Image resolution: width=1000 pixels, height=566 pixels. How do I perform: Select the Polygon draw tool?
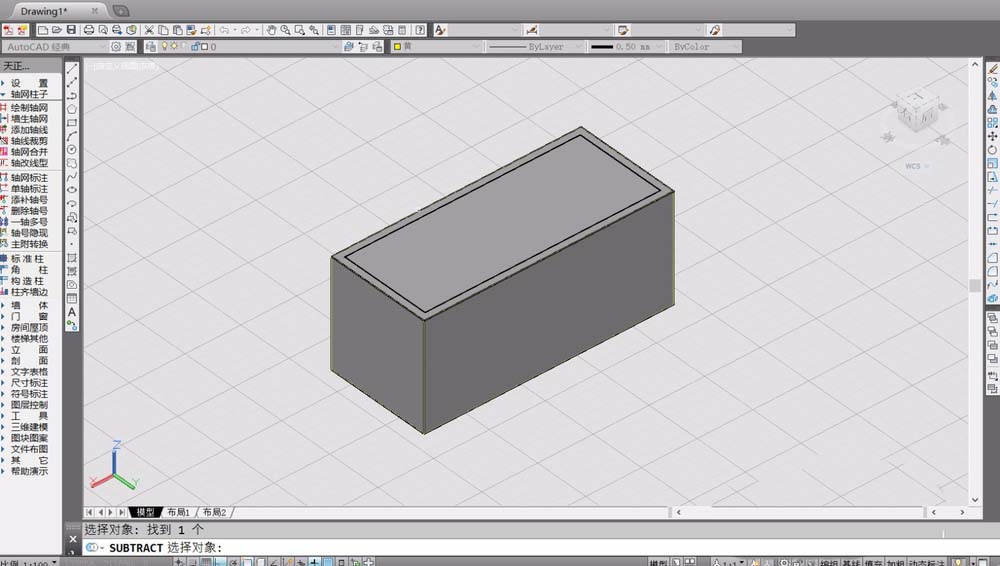pyautogui.click(x=72, y=109)
